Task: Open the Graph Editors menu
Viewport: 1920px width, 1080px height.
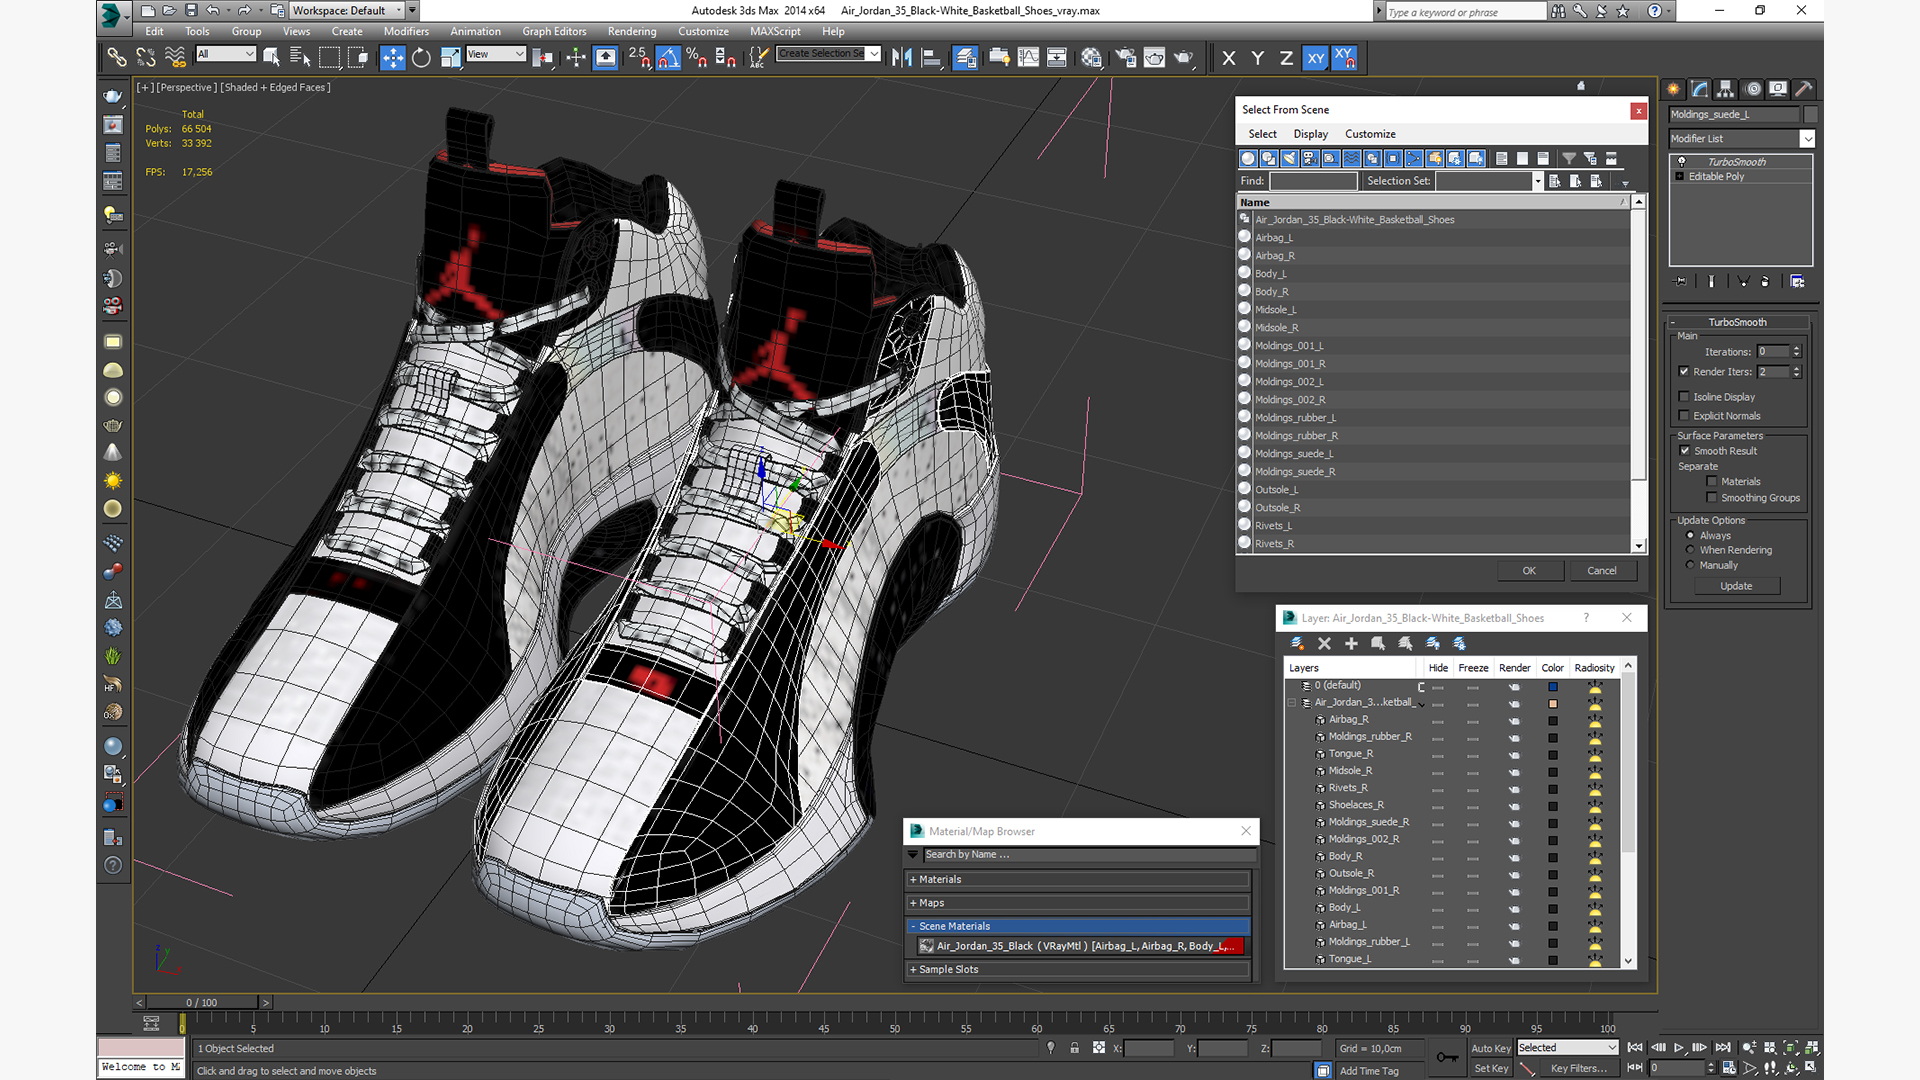Action: click(554, 32)
